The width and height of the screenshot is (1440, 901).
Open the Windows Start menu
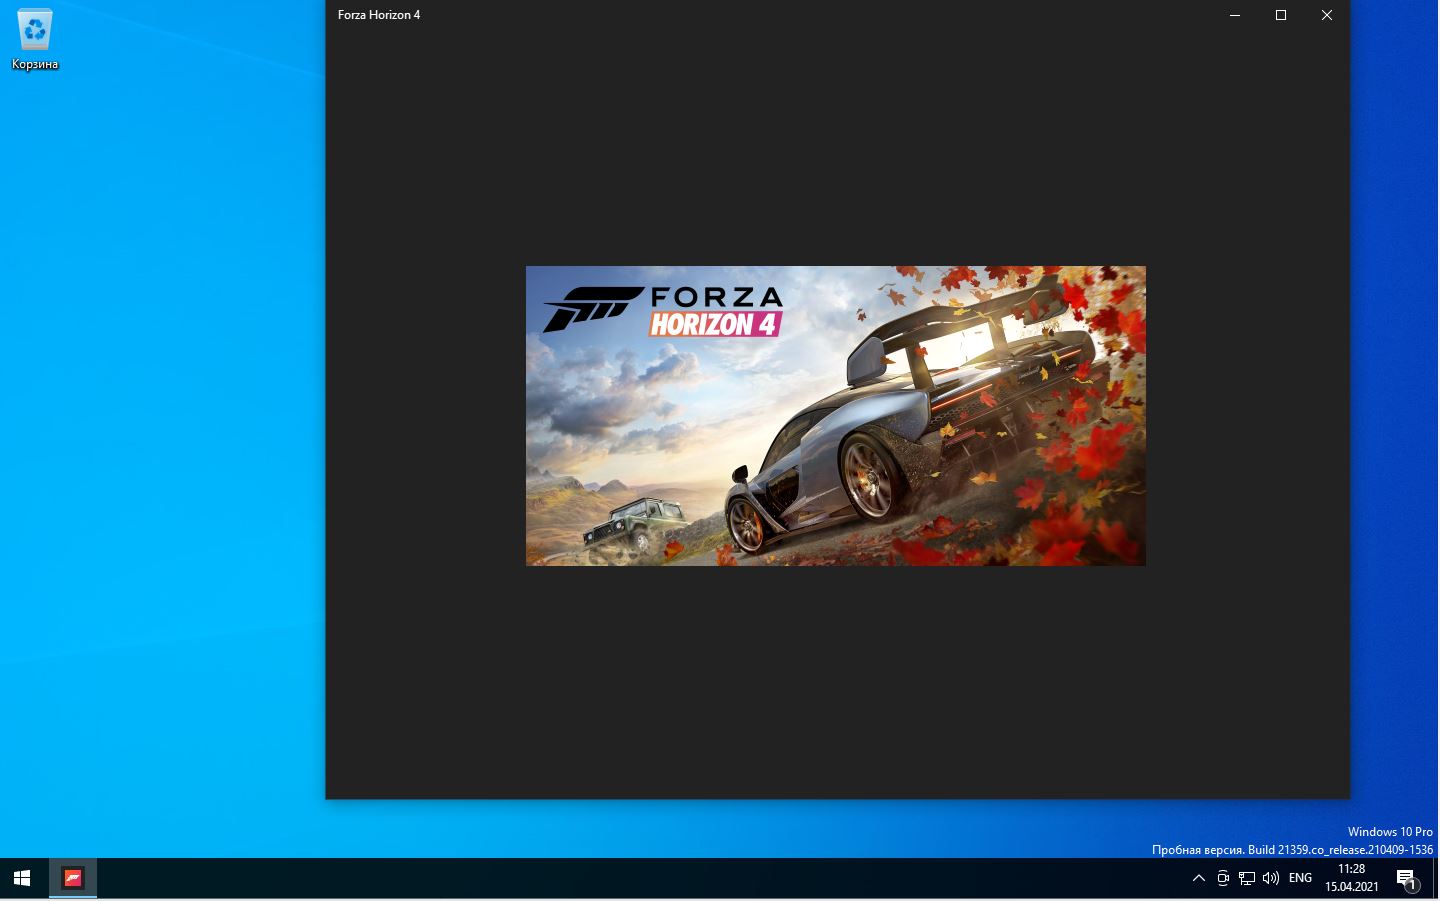pyautogui.click(x=22, y=879)
